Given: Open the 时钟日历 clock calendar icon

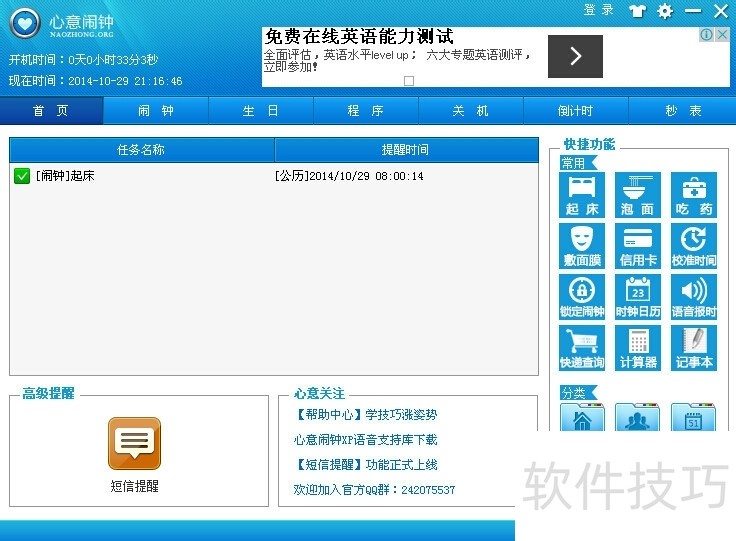Looking at the screenshot, I should click(637, 297).
